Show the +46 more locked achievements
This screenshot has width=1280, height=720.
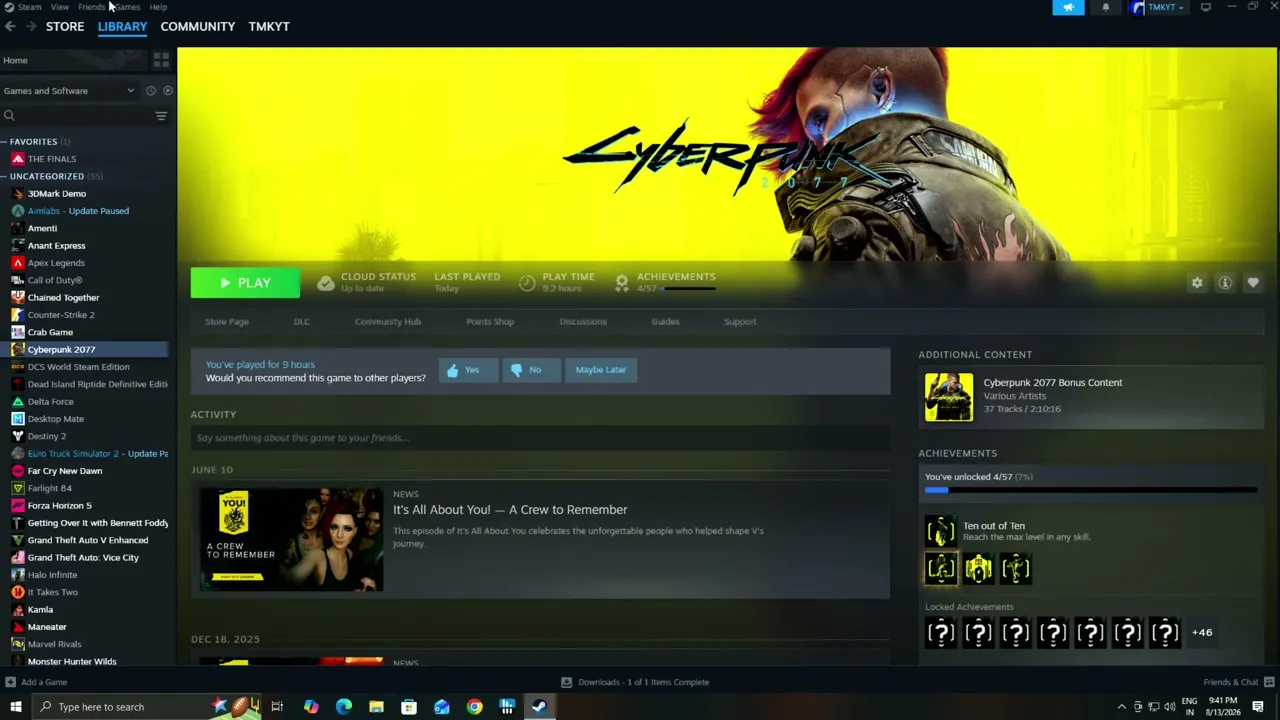1202,632
